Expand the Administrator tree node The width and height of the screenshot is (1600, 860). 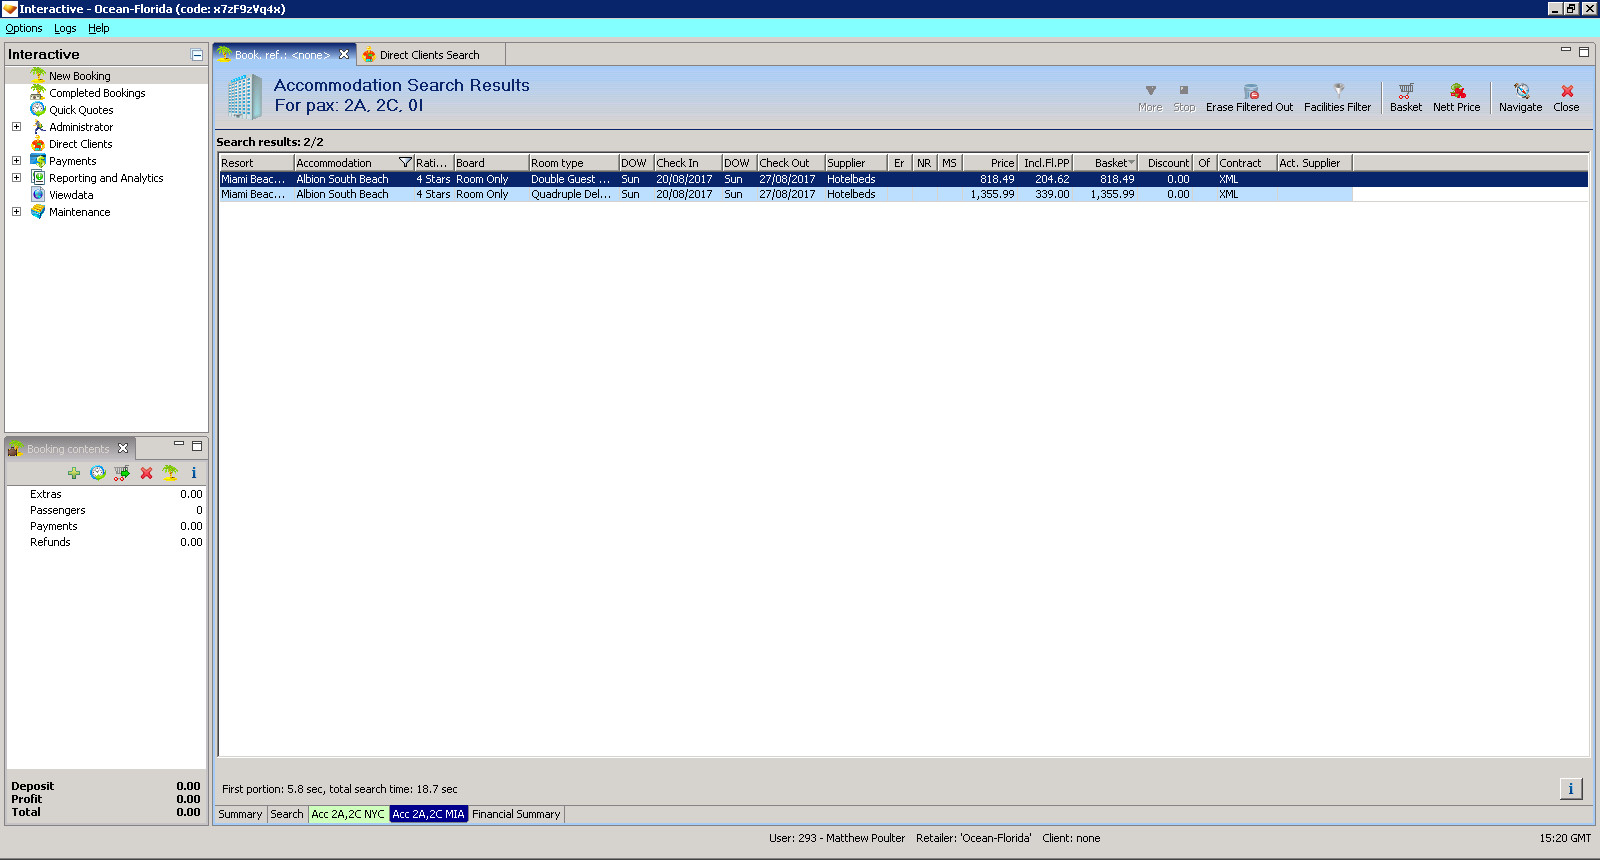coord(16,127)
